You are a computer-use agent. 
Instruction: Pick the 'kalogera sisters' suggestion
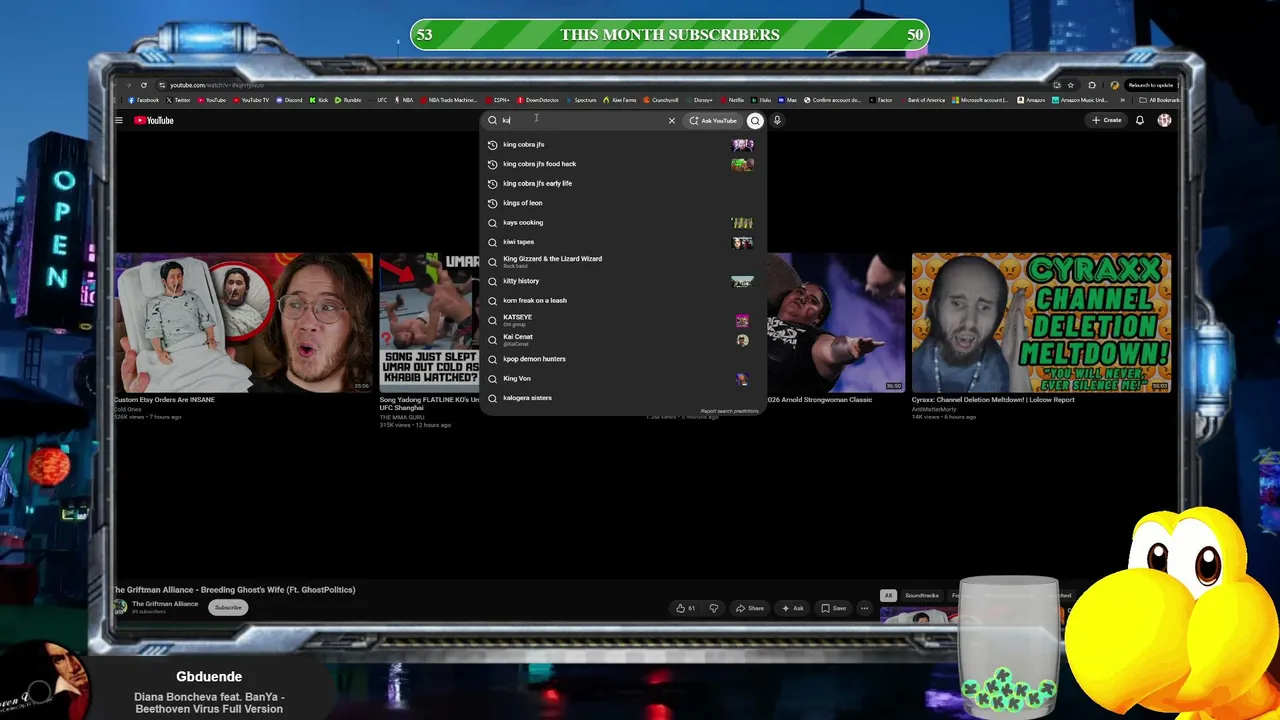coord(622,398)
